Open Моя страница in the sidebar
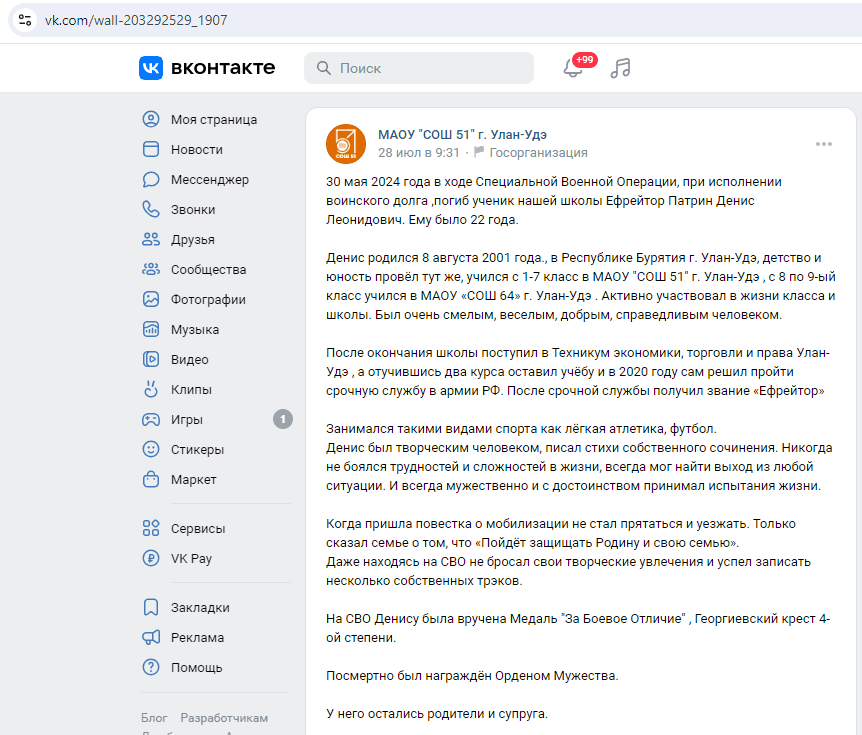Image resolution: width=862 pixels, height=735 pixels. click(213, 120)
